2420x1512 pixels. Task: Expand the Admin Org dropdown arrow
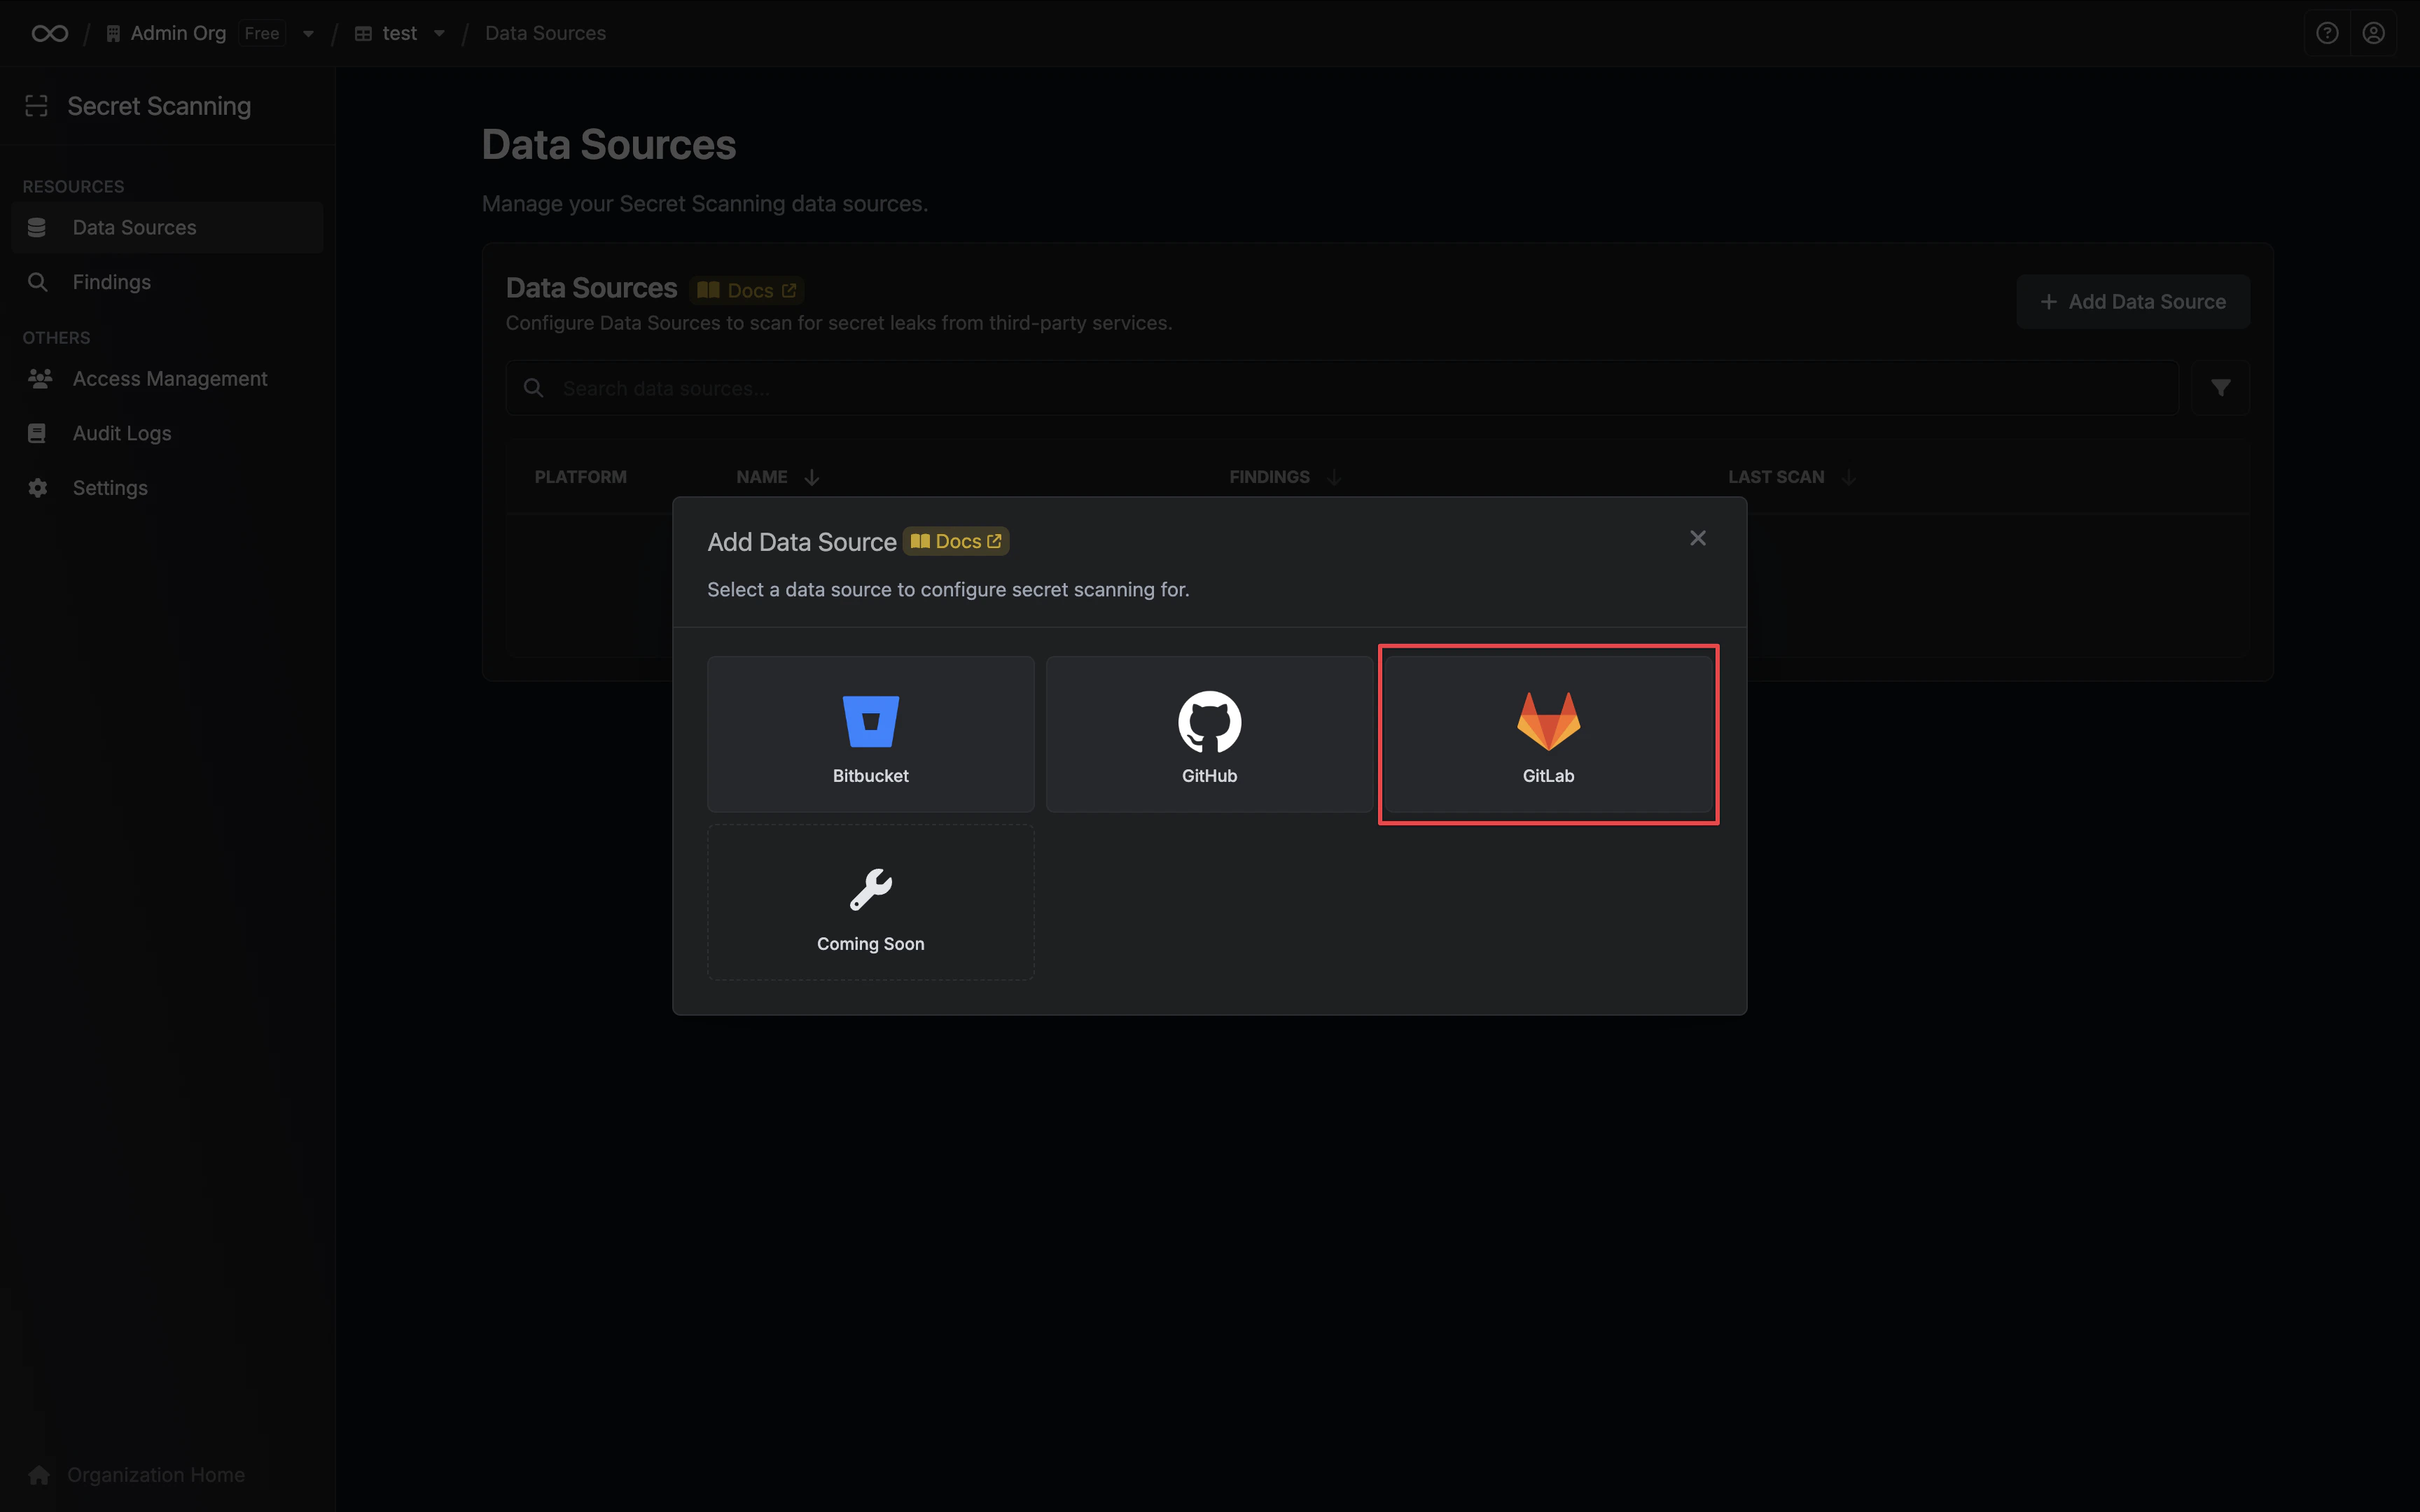[x=308, y=33]
